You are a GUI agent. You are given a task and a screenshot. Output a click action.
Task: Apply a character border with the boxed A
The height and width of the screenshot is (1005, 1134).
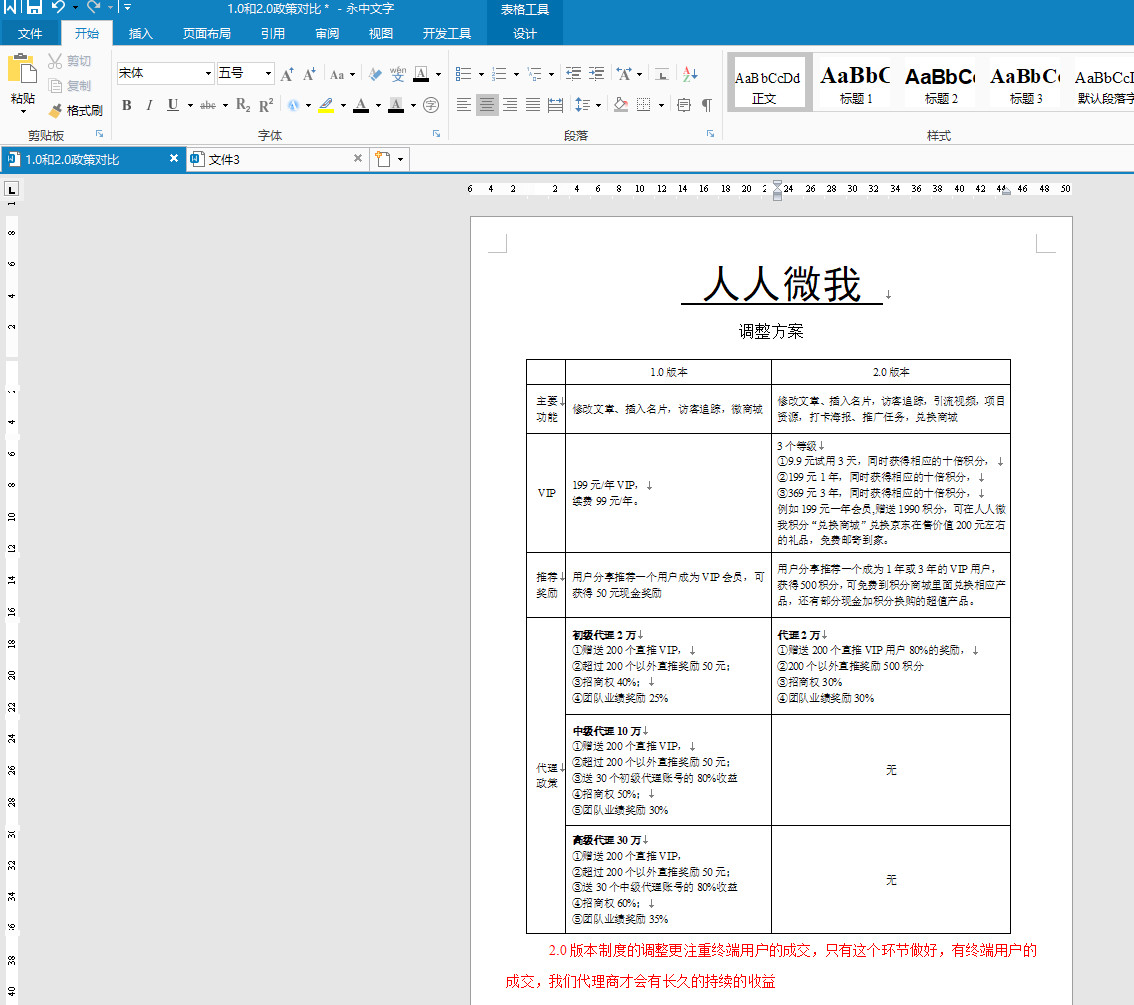click(x=421, y=74)
